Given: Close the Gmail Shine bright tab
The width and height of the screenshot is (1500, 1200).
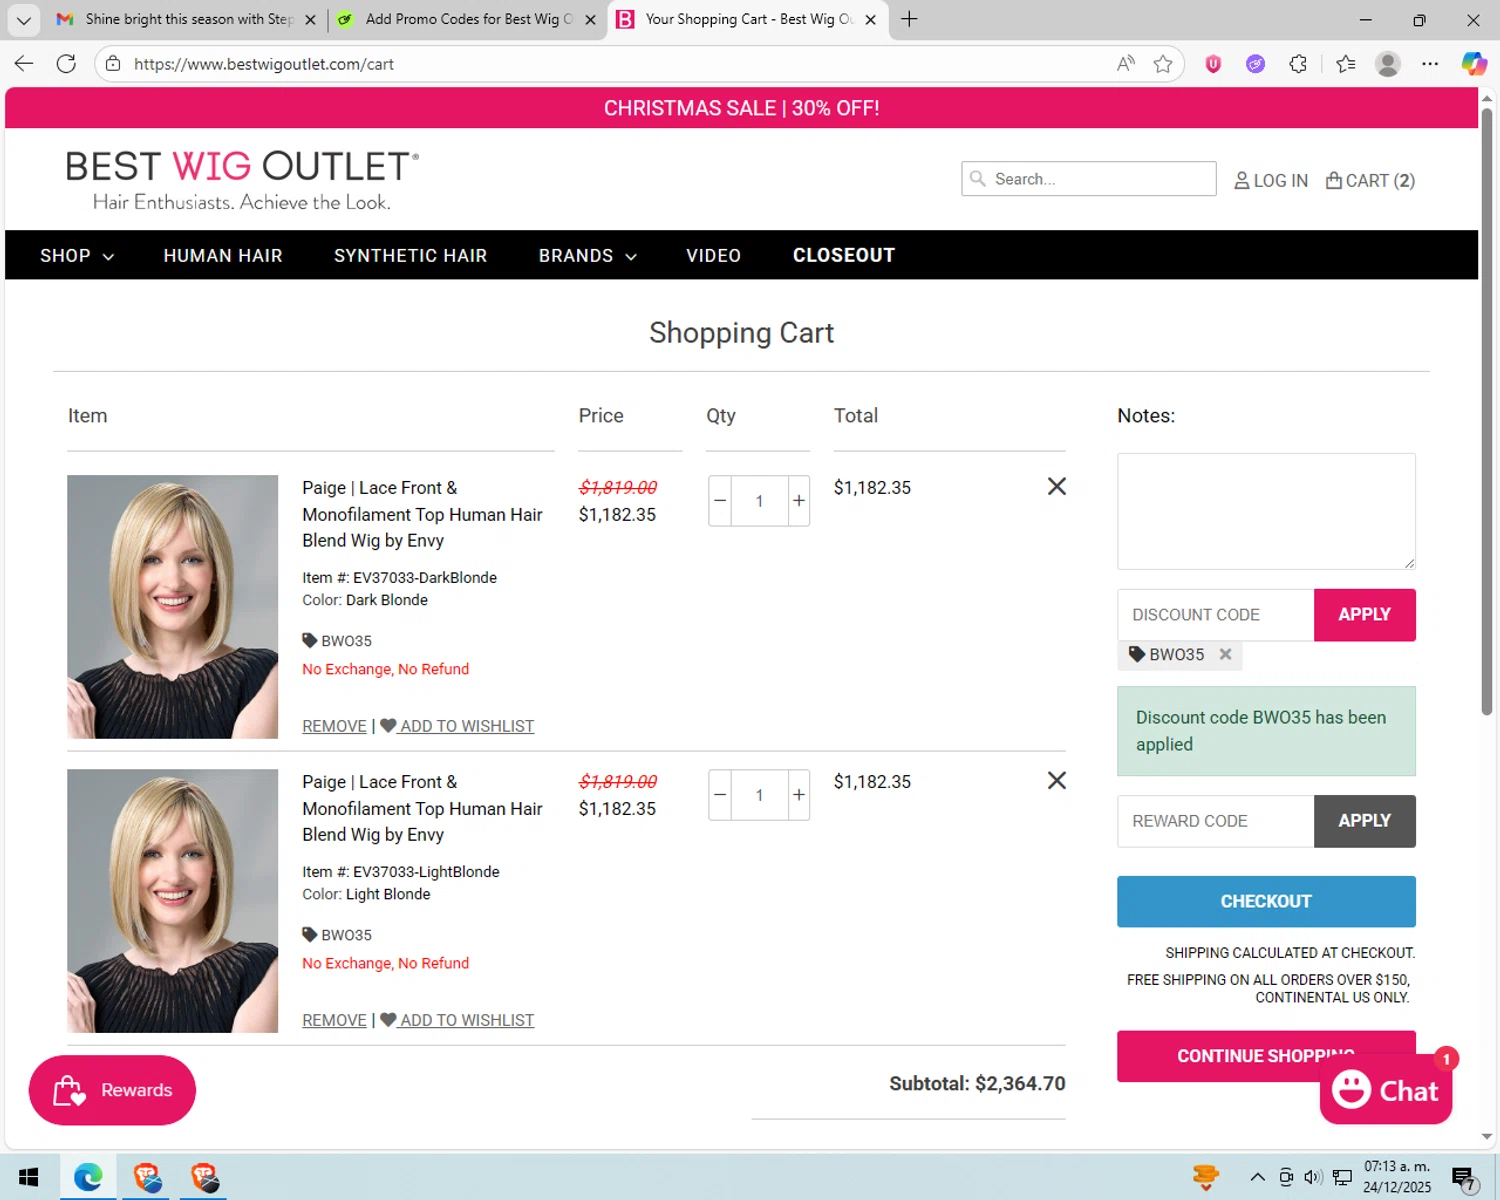Looking at the screenshot, I should coord(310,19).
